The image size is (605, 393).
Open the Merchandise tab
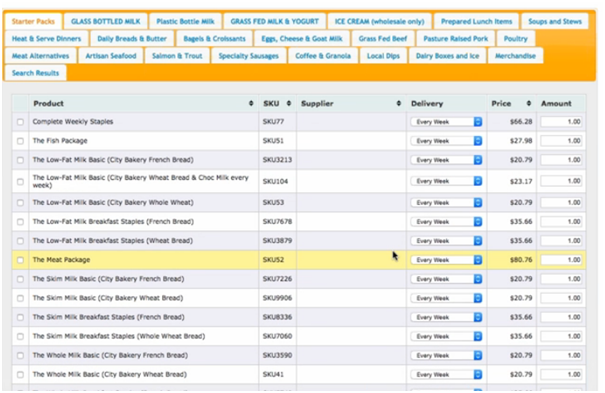[x=515, y=56]
